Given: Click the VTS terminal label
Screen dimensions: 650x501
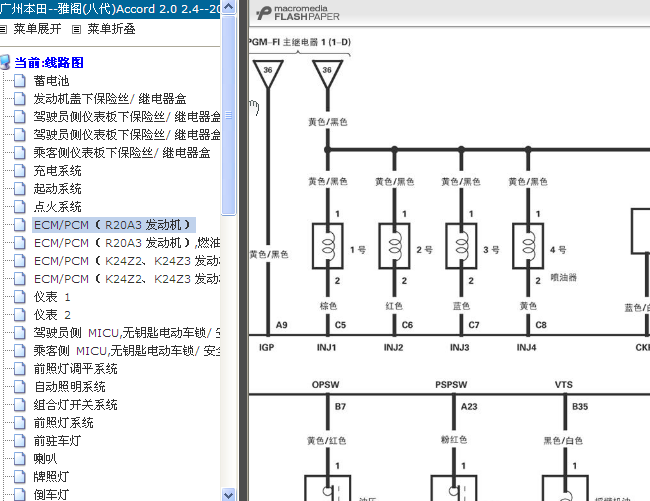Looking at the screenshot, I should (x=563, y=385).
